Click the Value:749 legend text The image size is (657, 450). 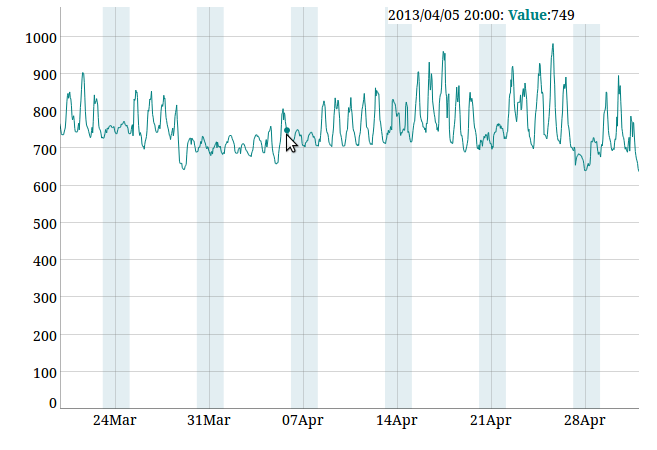[x=541, y=15]
